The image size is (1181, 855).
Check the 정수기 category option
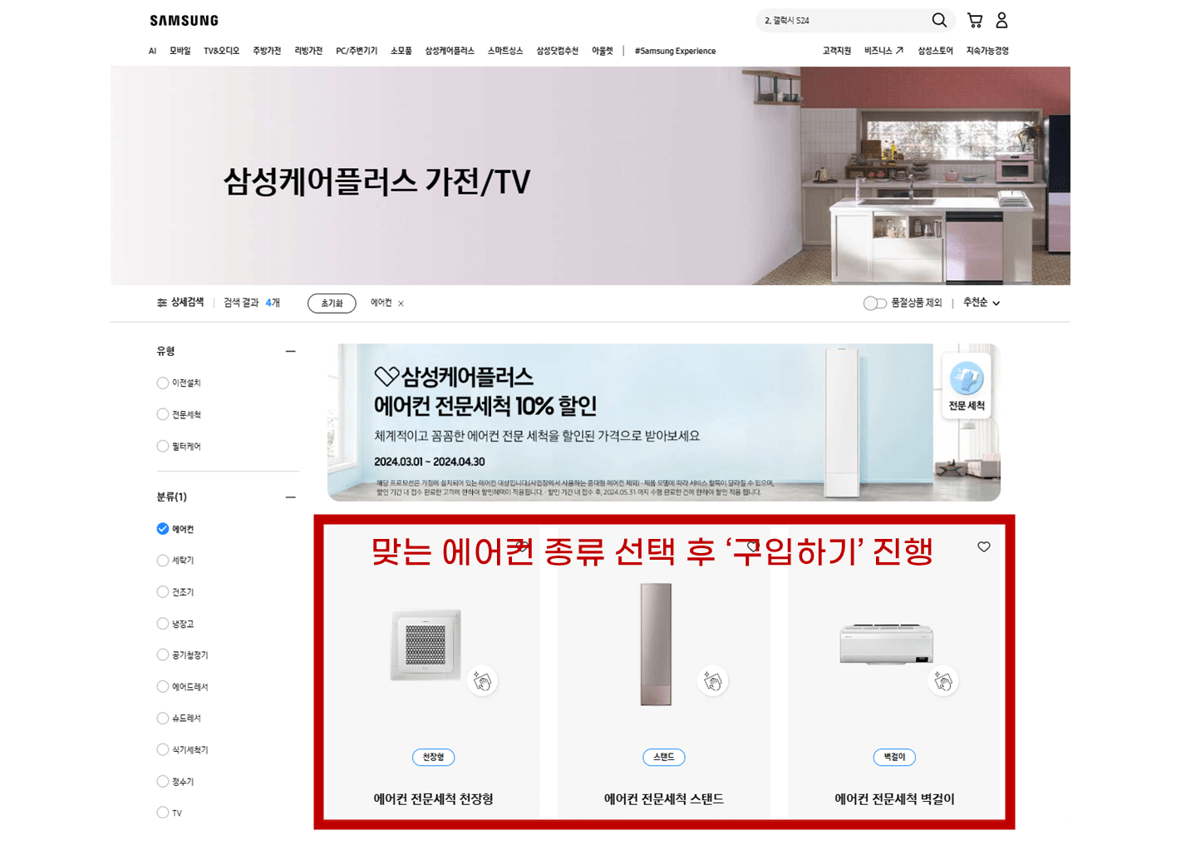(x=163, y=781)
